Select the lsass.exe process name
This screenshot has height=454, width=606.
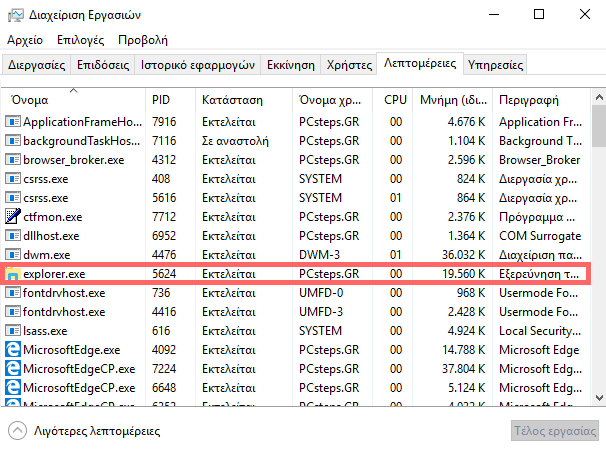tap(45, 331)
